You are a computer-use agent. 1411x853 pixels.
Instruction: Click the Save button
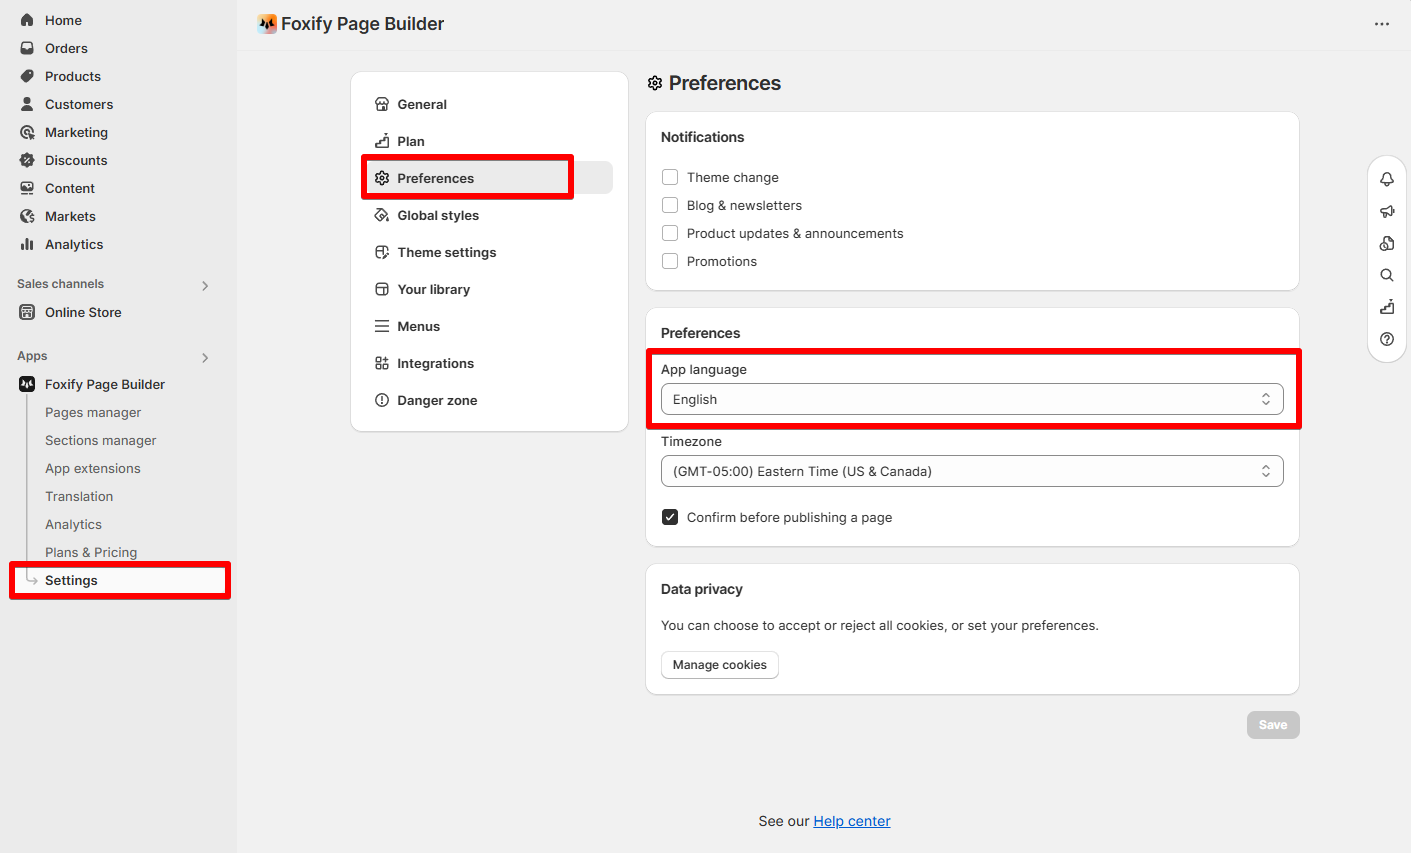1273,725
